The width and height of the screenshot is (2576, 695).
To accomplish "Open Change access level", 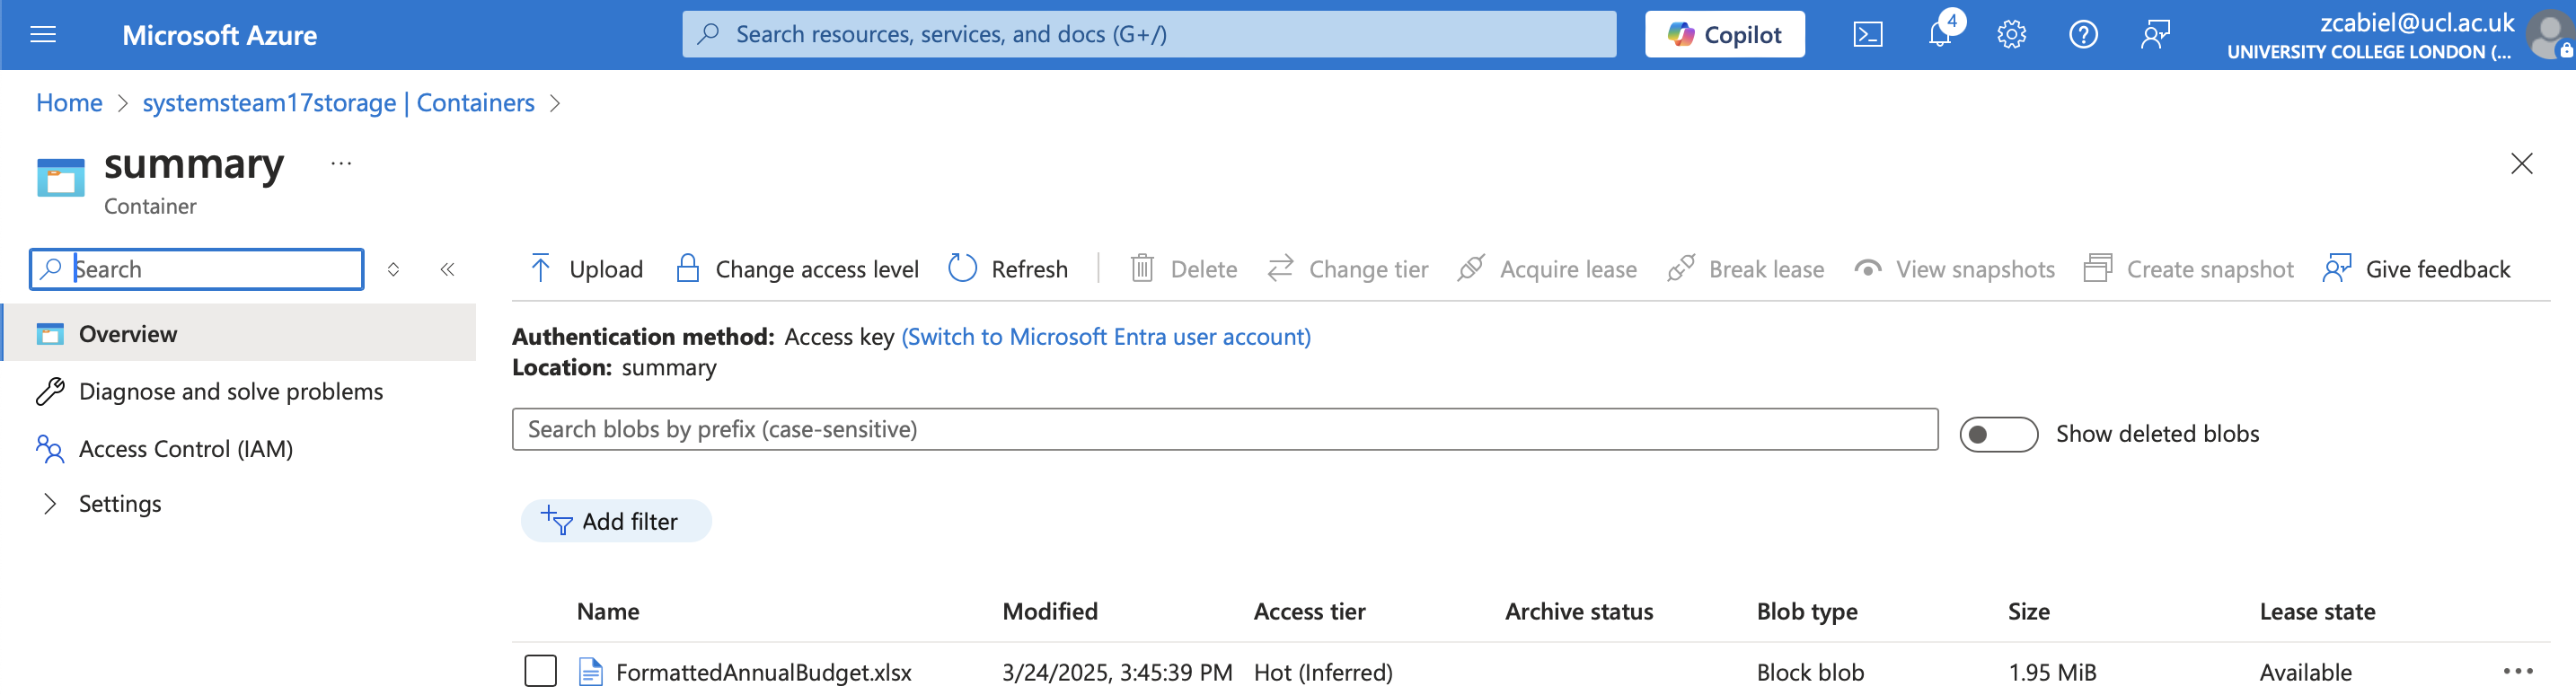I will point(797,269).
